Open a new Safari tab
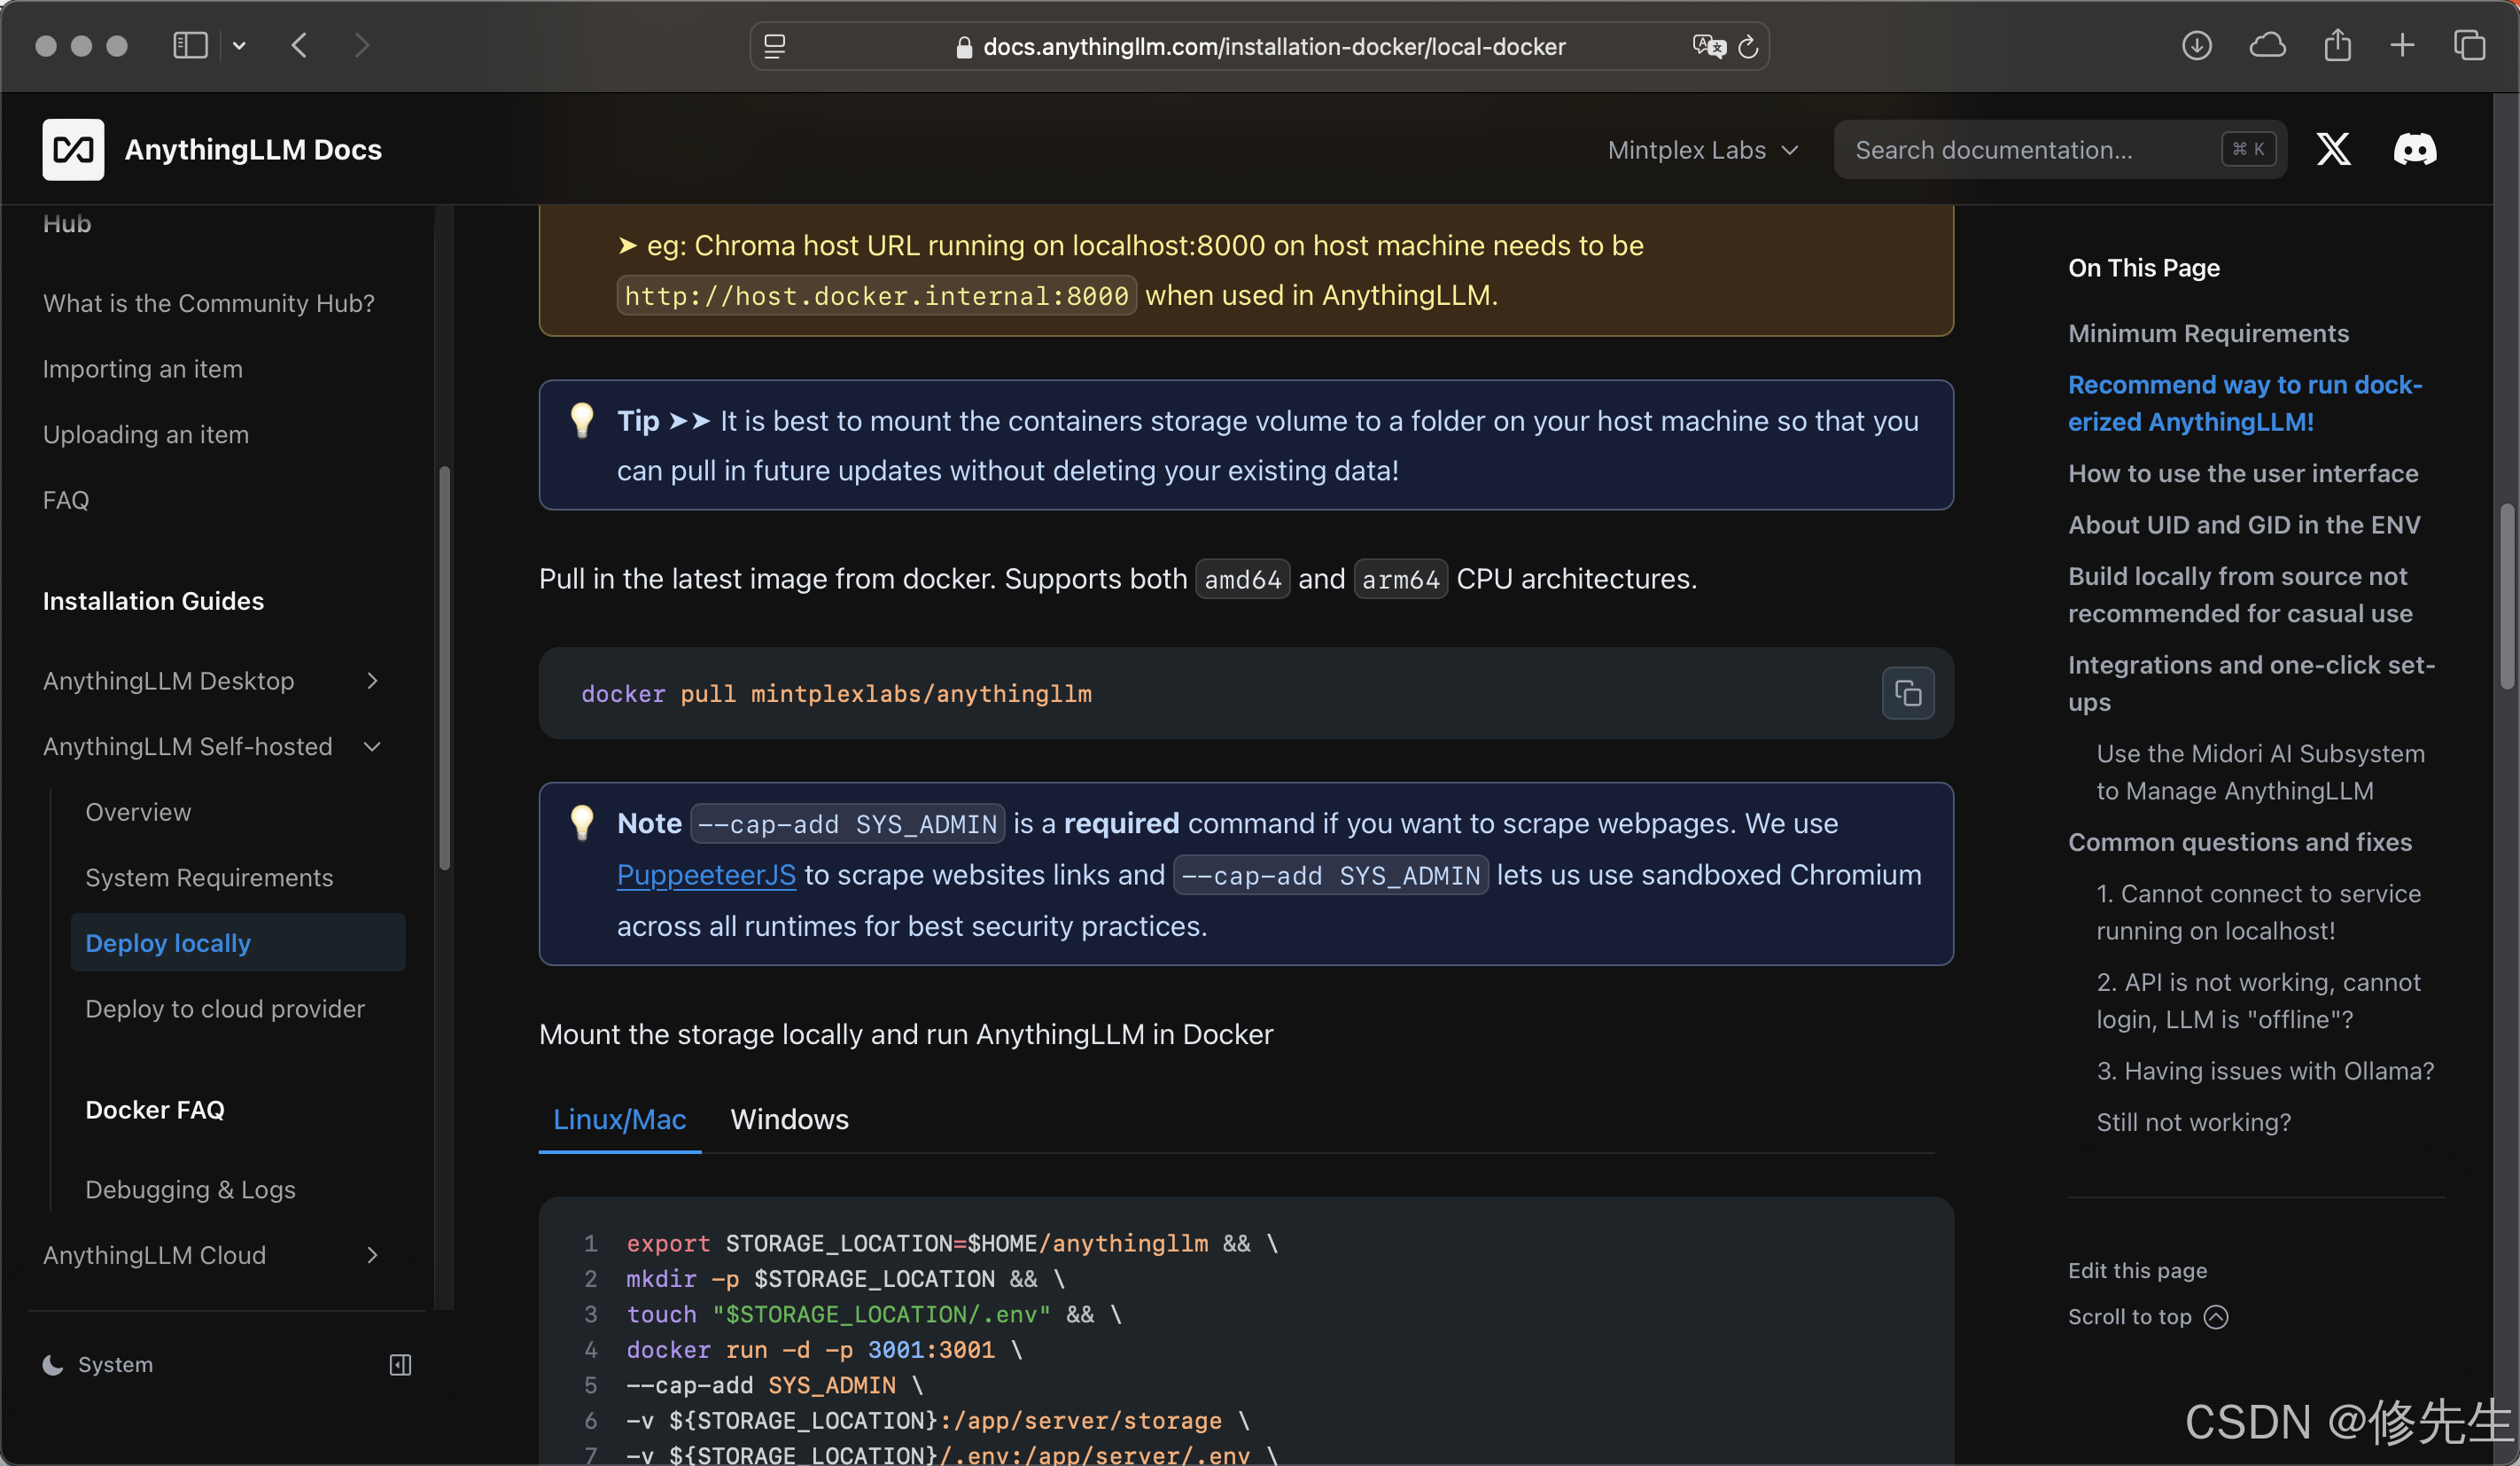 2402,45
